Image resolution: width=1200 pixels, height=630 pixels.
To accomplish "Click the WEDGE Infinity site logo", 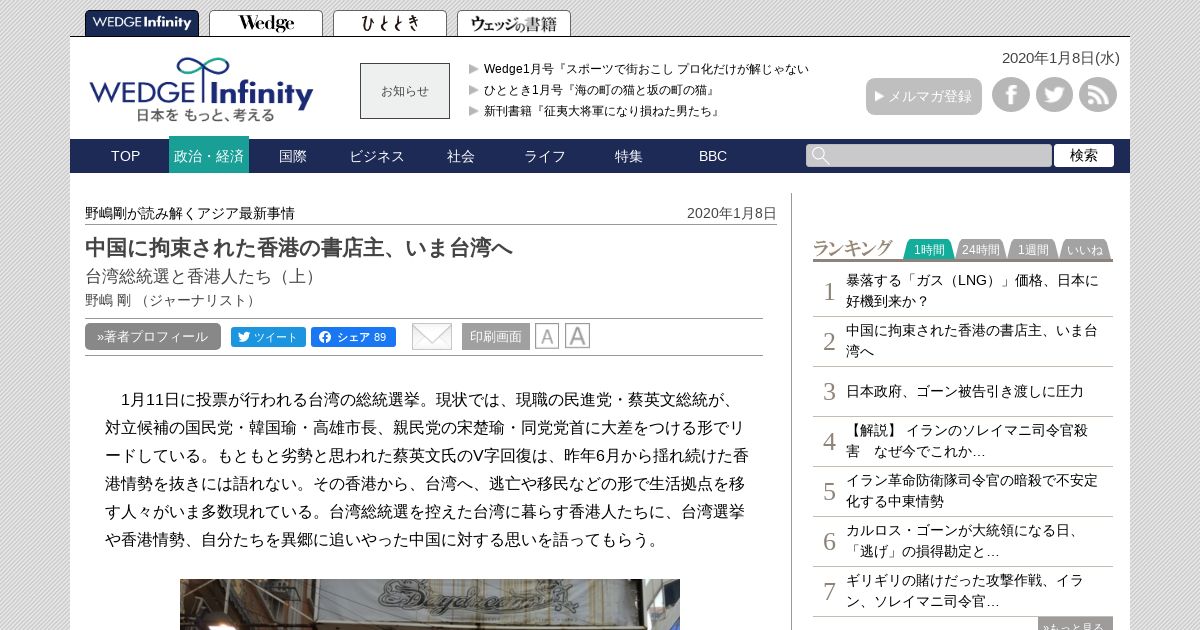I will [x=201, y=89].
